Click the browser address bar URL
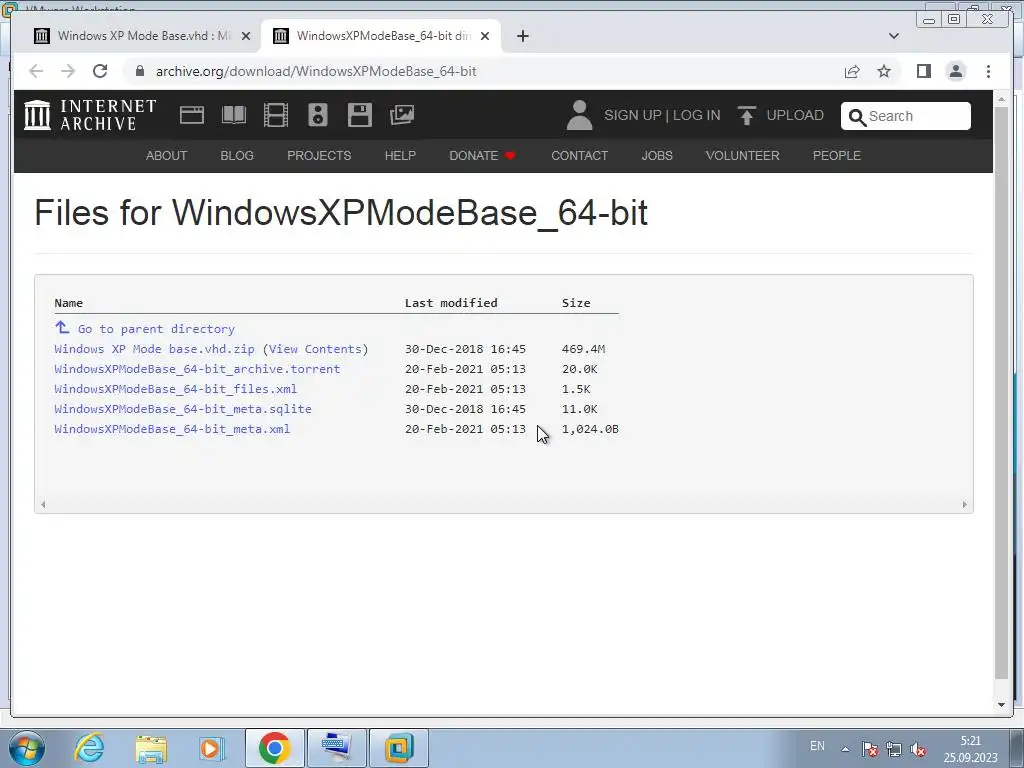This screenshot has height=768, width=1024. point(315,71)
